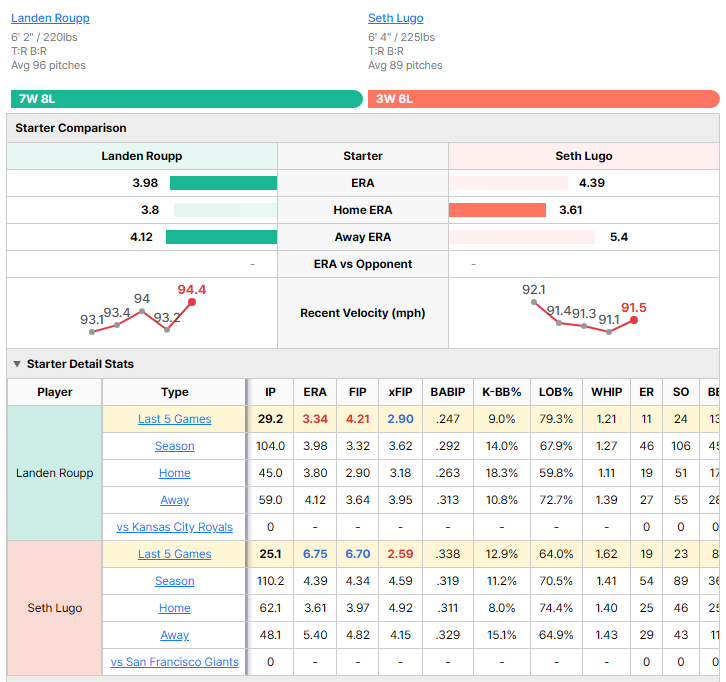This screenshot has height=682, width=726.
Task: Click the WHIP column header
Action: tap(607, 392)
